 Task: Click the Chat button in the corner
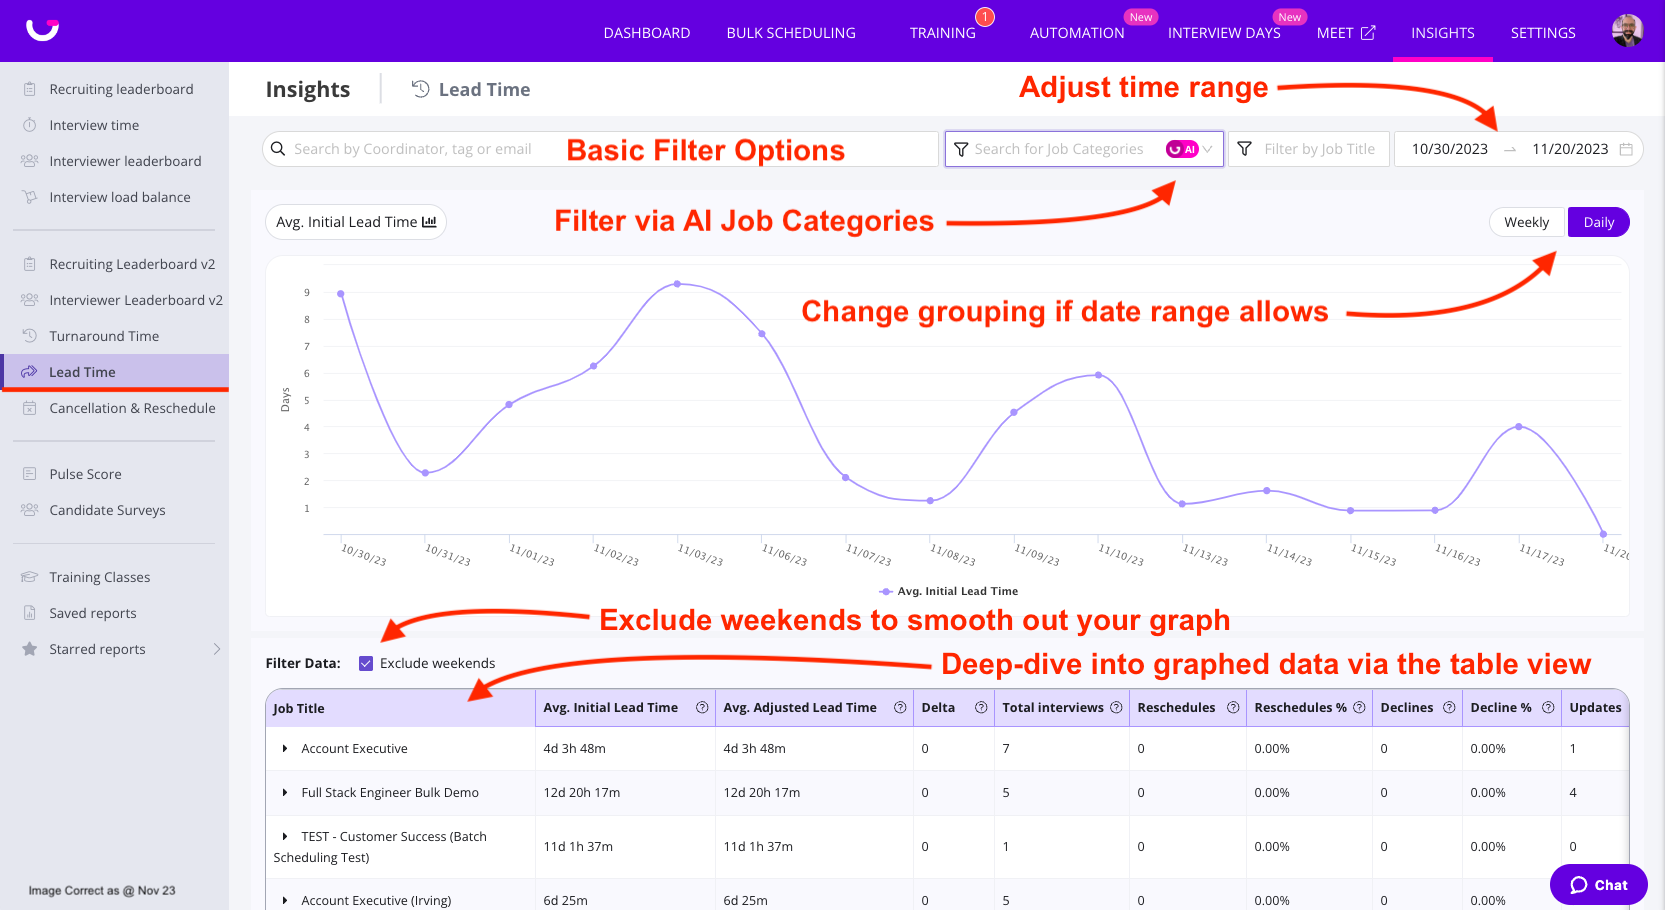(x=1598, y=884)
